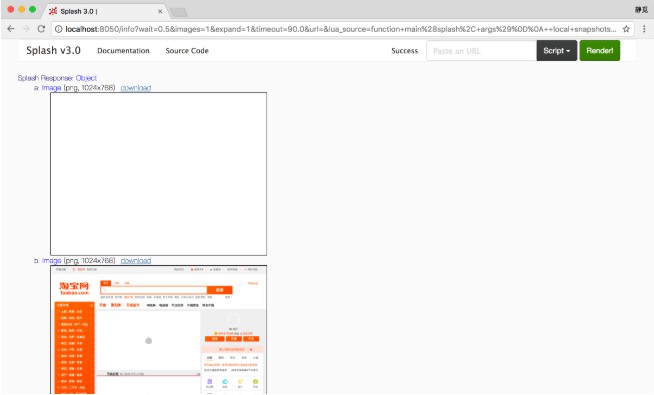Image resolution: width=654 pixels, height=395 pixels.
Task: Click the green Render! button
Action: (x=599, y=50)
